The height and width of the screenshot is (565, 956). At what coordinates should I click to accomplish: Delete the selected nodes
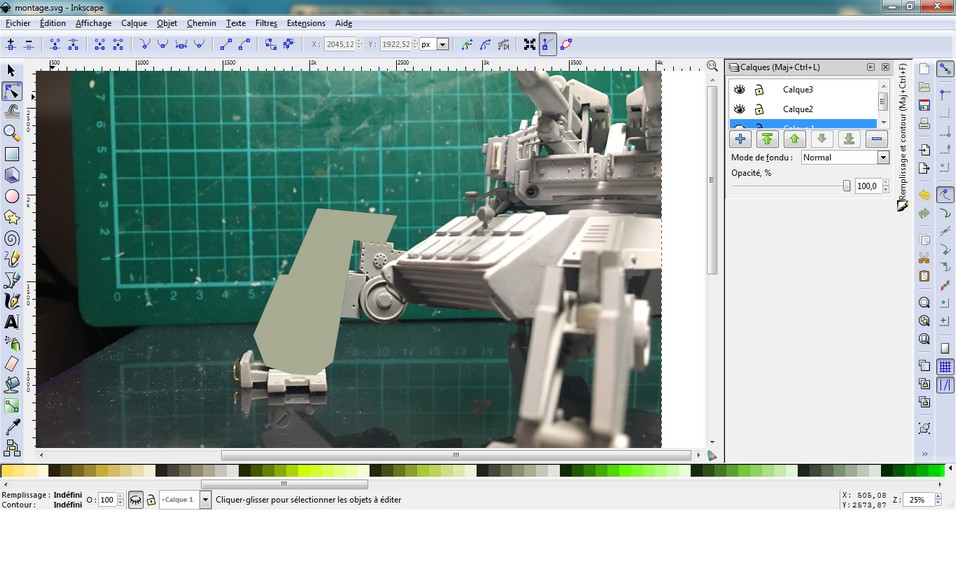click(x=29, y=44)
